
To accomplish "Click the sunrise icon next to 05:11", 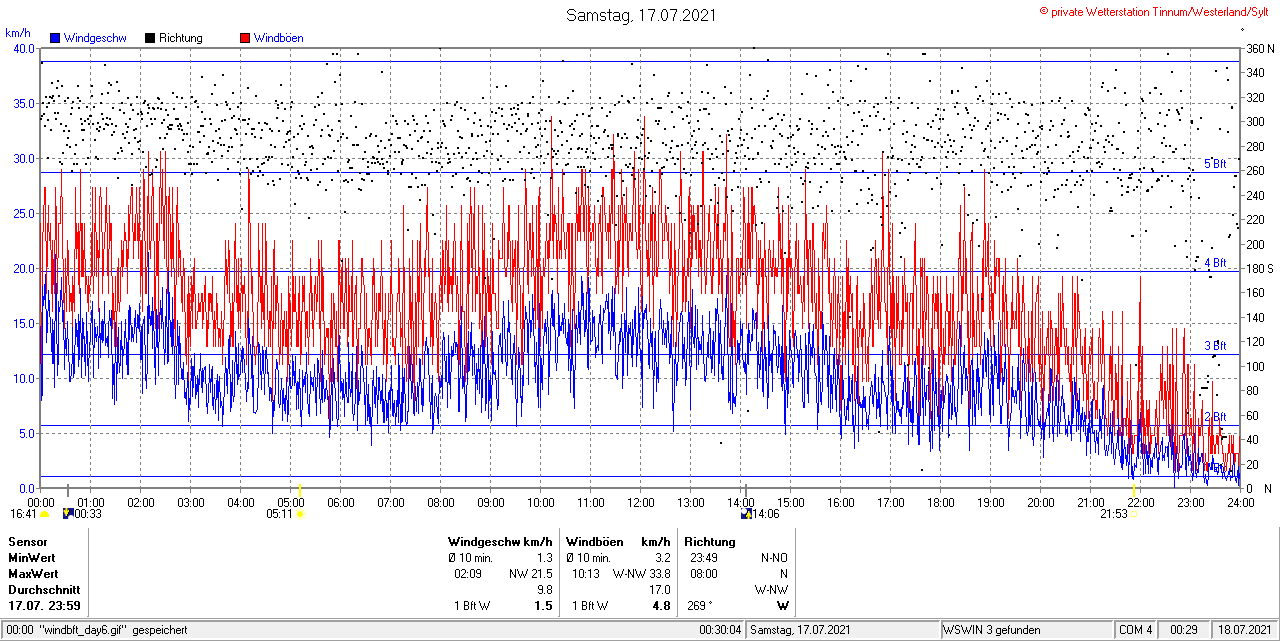I will tap(301, 514).
